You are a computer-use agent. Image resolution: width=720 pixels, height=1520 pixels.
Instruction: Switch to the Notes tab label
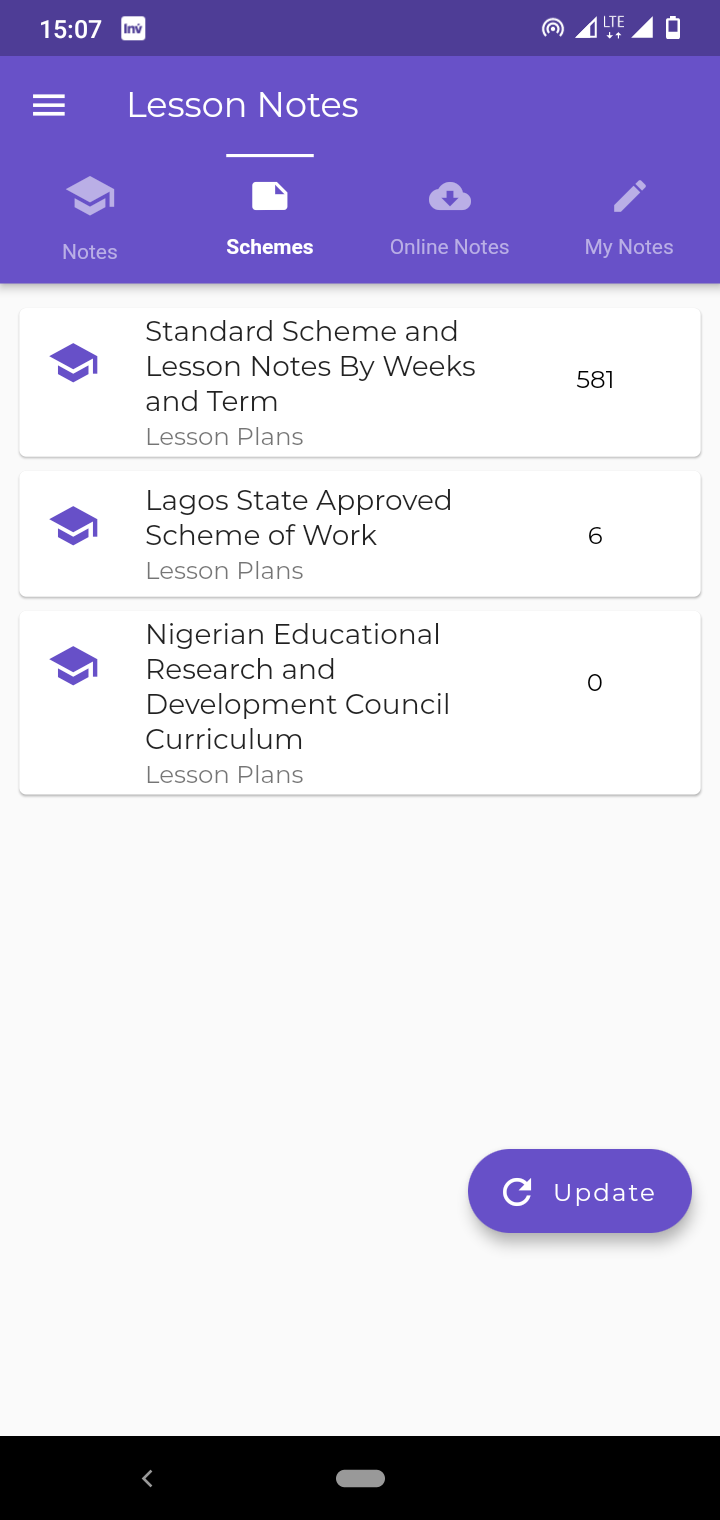click(90, 252)
